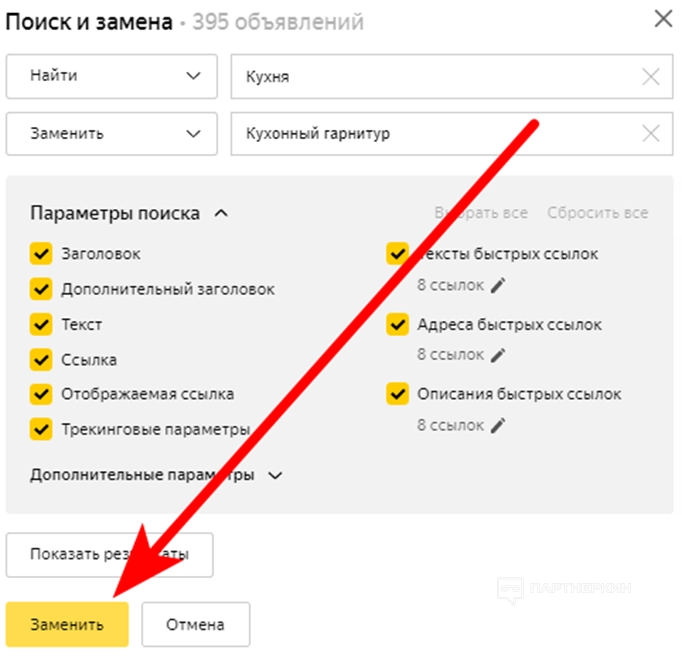Viewport: 682px width, 657px height.
Task: Click the yellow Заменить button
Action: (x=67, y=625)
